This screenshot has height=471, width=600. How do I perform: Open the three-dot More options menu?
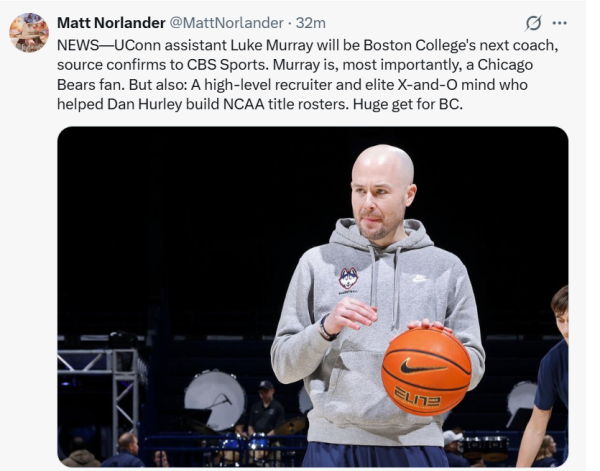[559, 23]
